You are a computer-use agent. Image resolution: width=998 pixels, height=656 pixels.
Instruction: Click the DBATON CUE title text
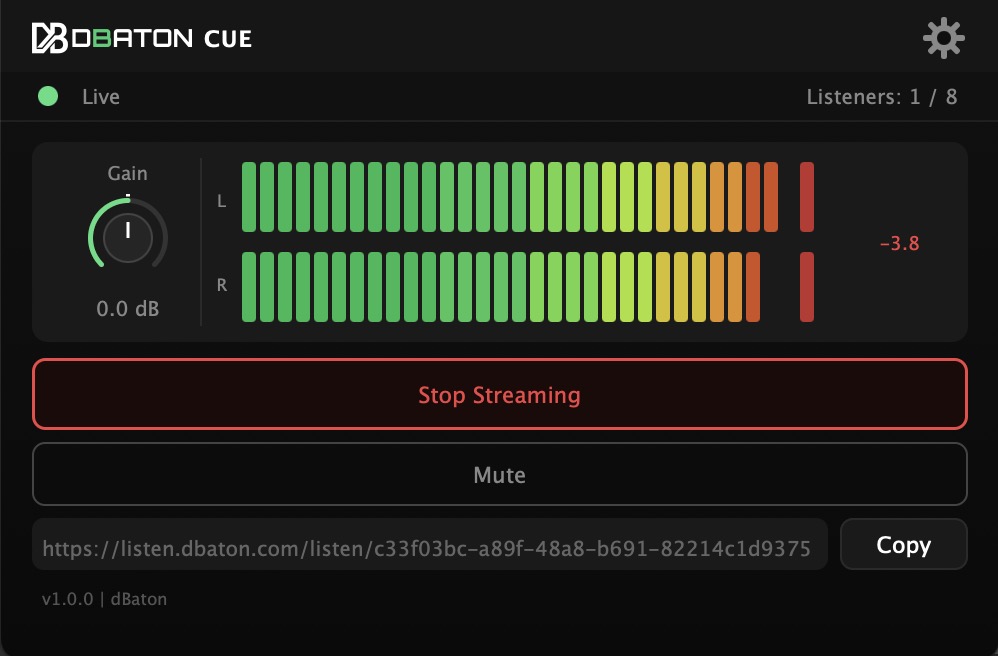click(162, 38)
